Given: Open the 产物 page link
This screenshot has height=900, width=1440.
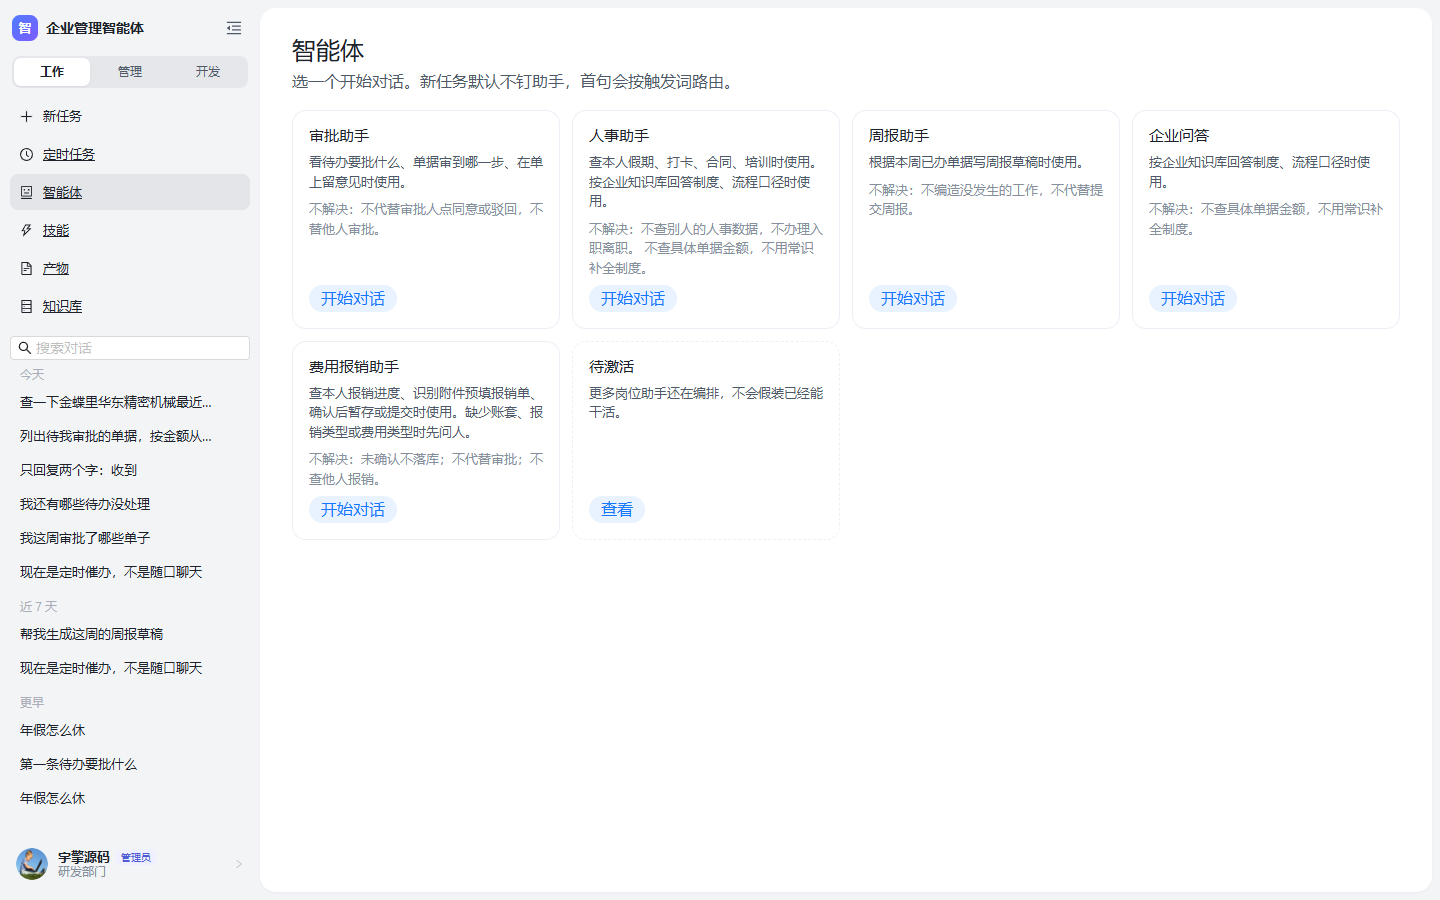Looking at the screenshot, I should tap(56, 268).
